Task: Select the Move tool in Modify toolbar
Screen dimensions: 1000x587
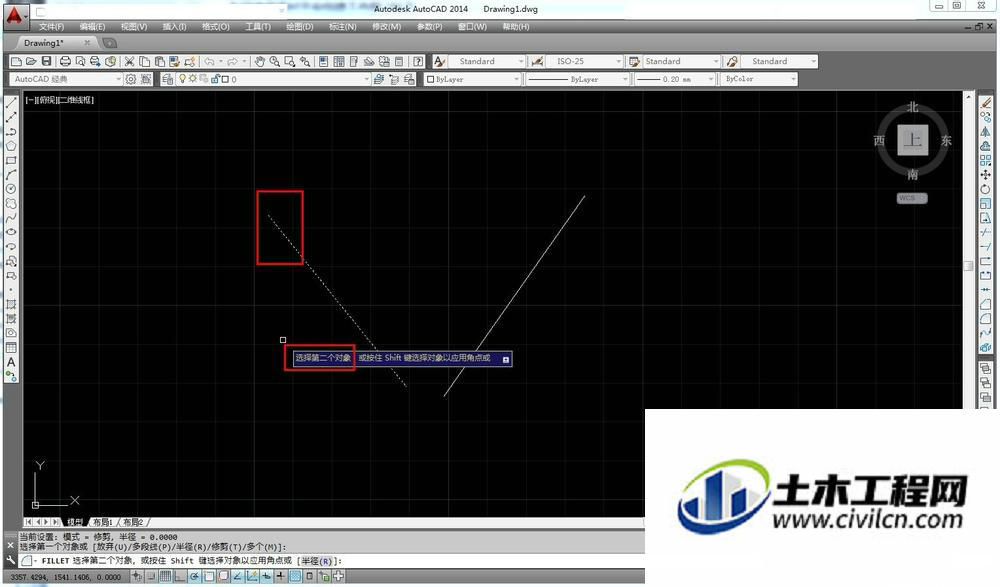Action: click(x=985, y=174)
